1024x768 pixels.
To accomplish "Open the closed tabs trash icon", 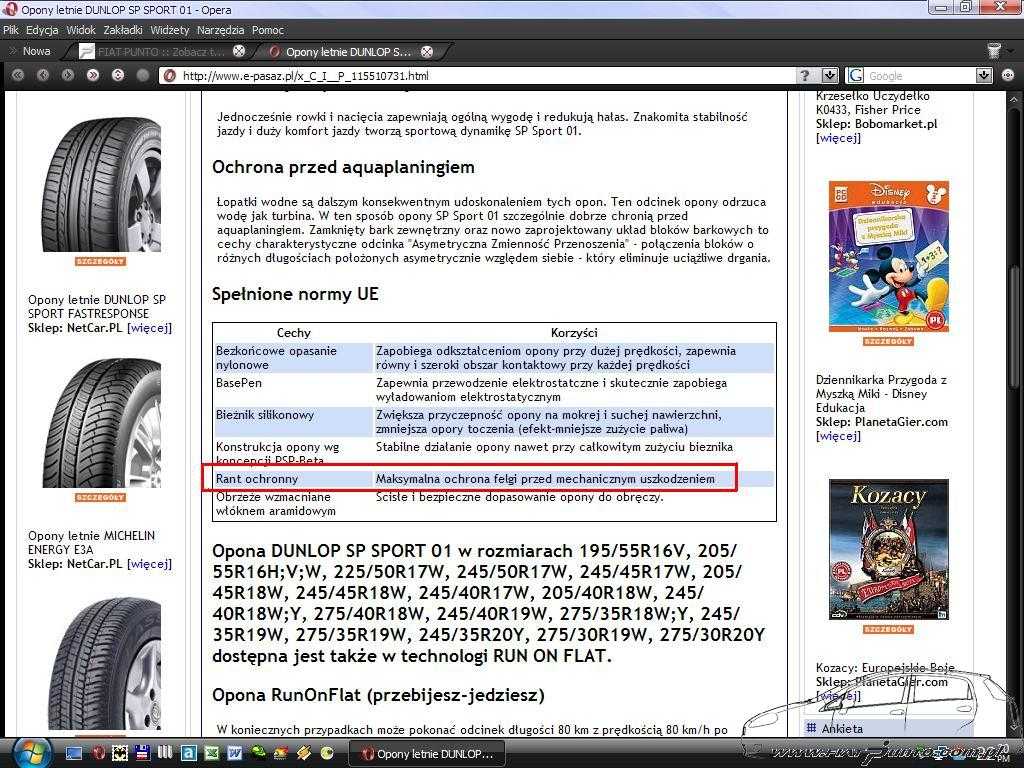I will coord(994,51).
